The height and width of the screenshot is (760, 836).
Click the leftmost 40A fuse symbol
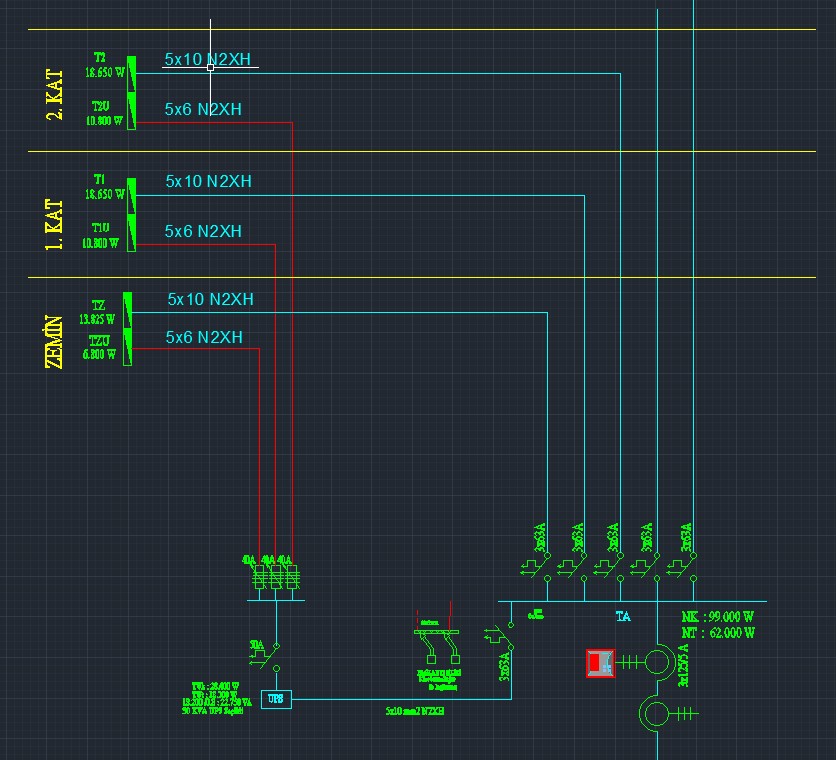tap(259, 578)
